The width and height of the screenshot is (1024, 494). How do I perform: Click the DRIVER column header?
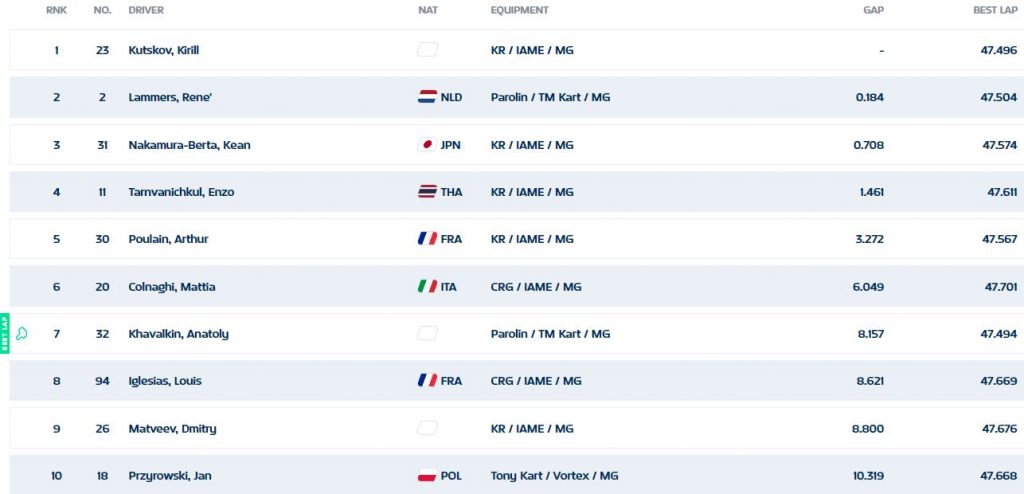146,10
